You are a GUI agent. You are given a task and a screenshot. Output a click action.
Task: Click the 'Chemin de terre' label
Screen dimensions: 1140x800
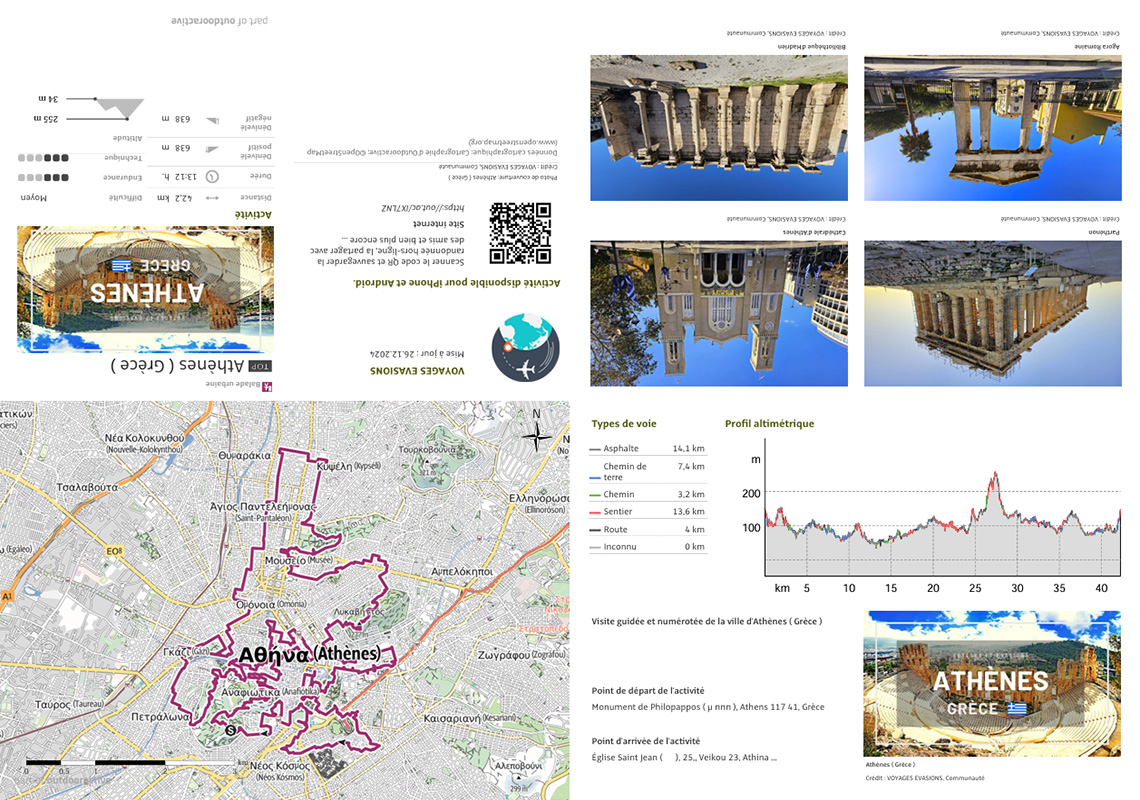point(625,471)
